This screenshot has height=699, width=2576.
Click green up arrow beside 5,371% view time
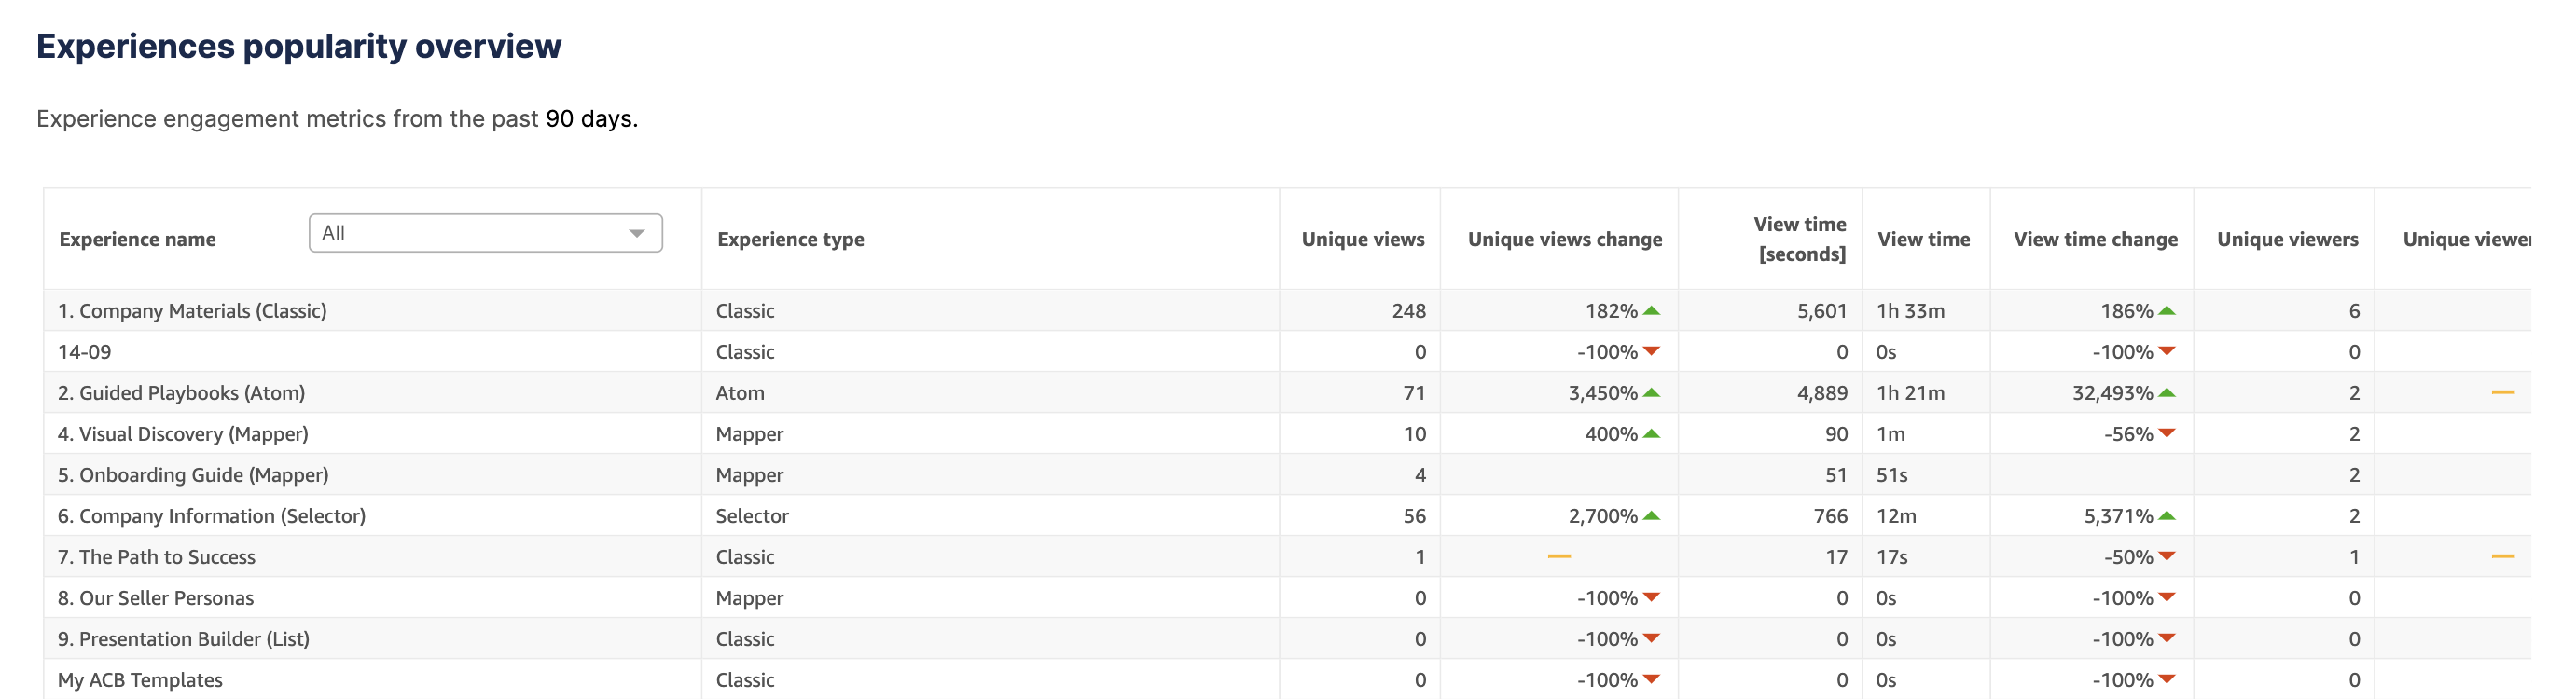tap(2167, 516)
